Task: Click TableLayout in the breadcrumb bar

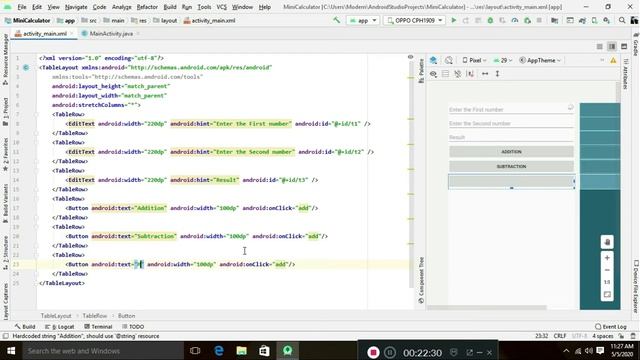Action: coord(56,316)
